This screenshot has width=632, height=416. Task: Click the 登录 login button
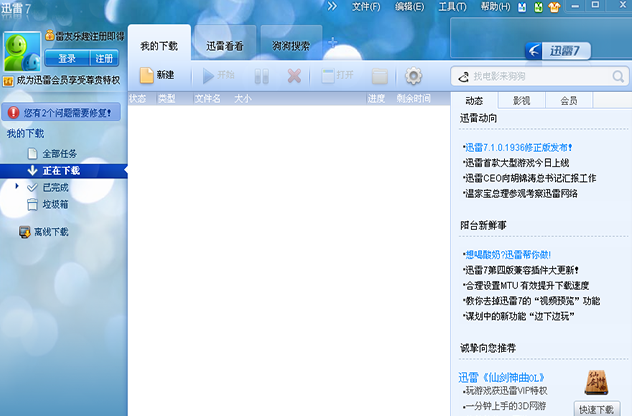coord(67,58)
